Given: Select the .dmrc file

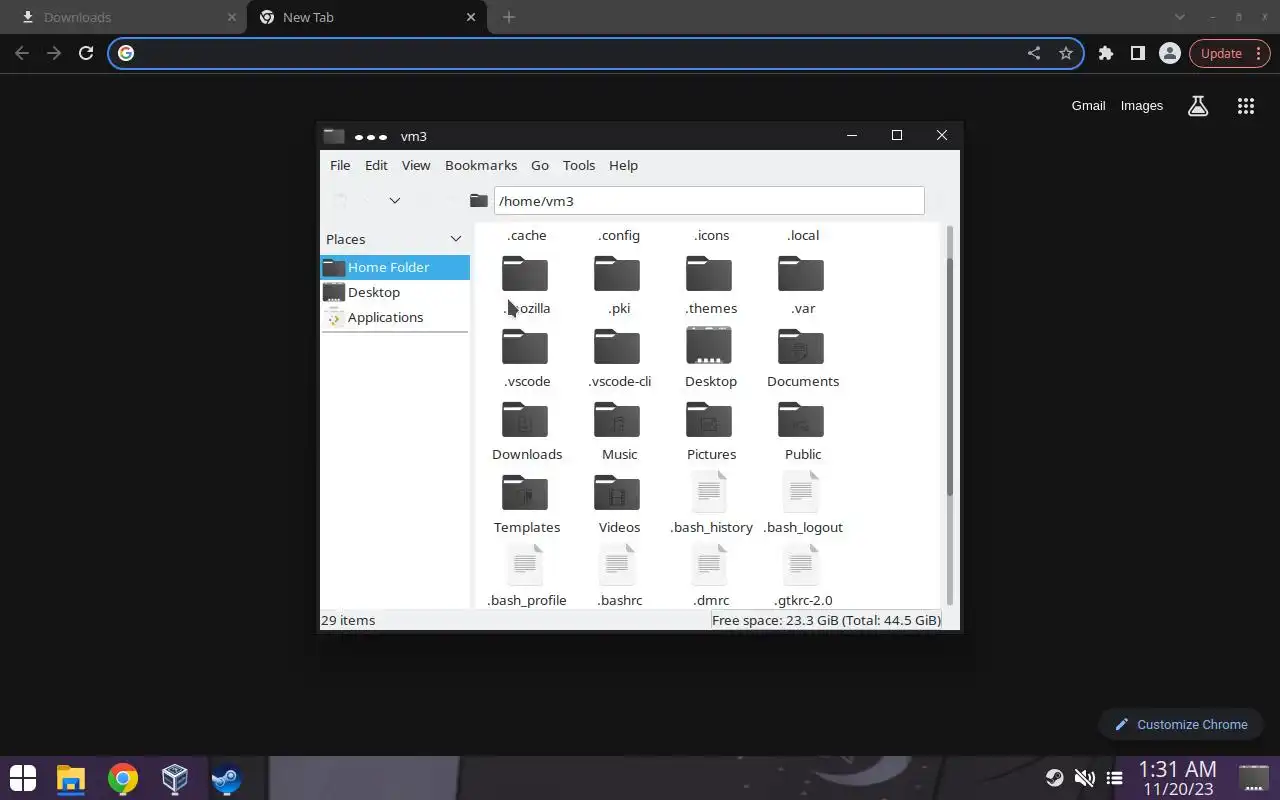Looking at the screenshot, I should [709, 565].
